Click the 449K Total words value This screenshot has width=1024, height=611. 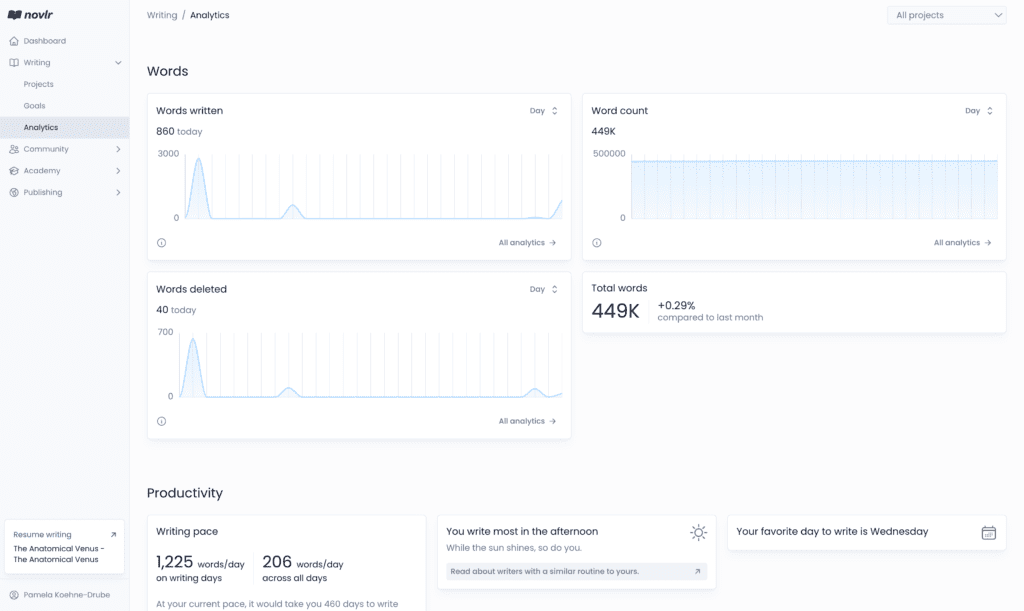615,311
